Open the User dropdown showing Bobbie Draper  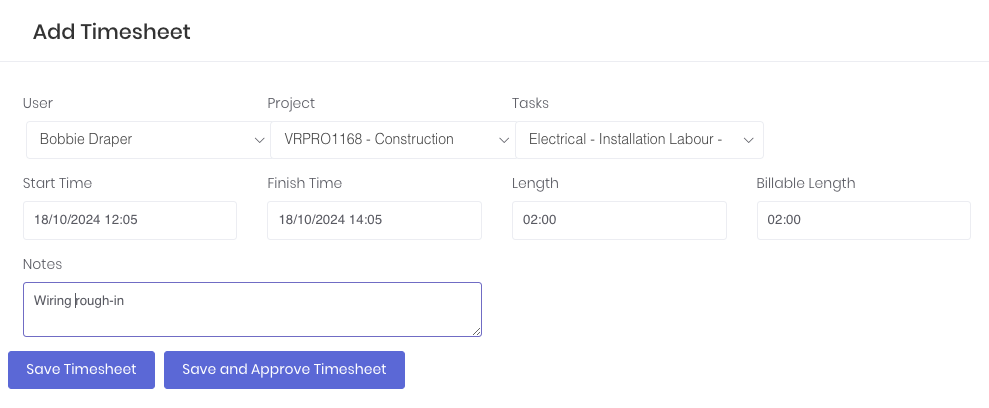click(146, 140)
